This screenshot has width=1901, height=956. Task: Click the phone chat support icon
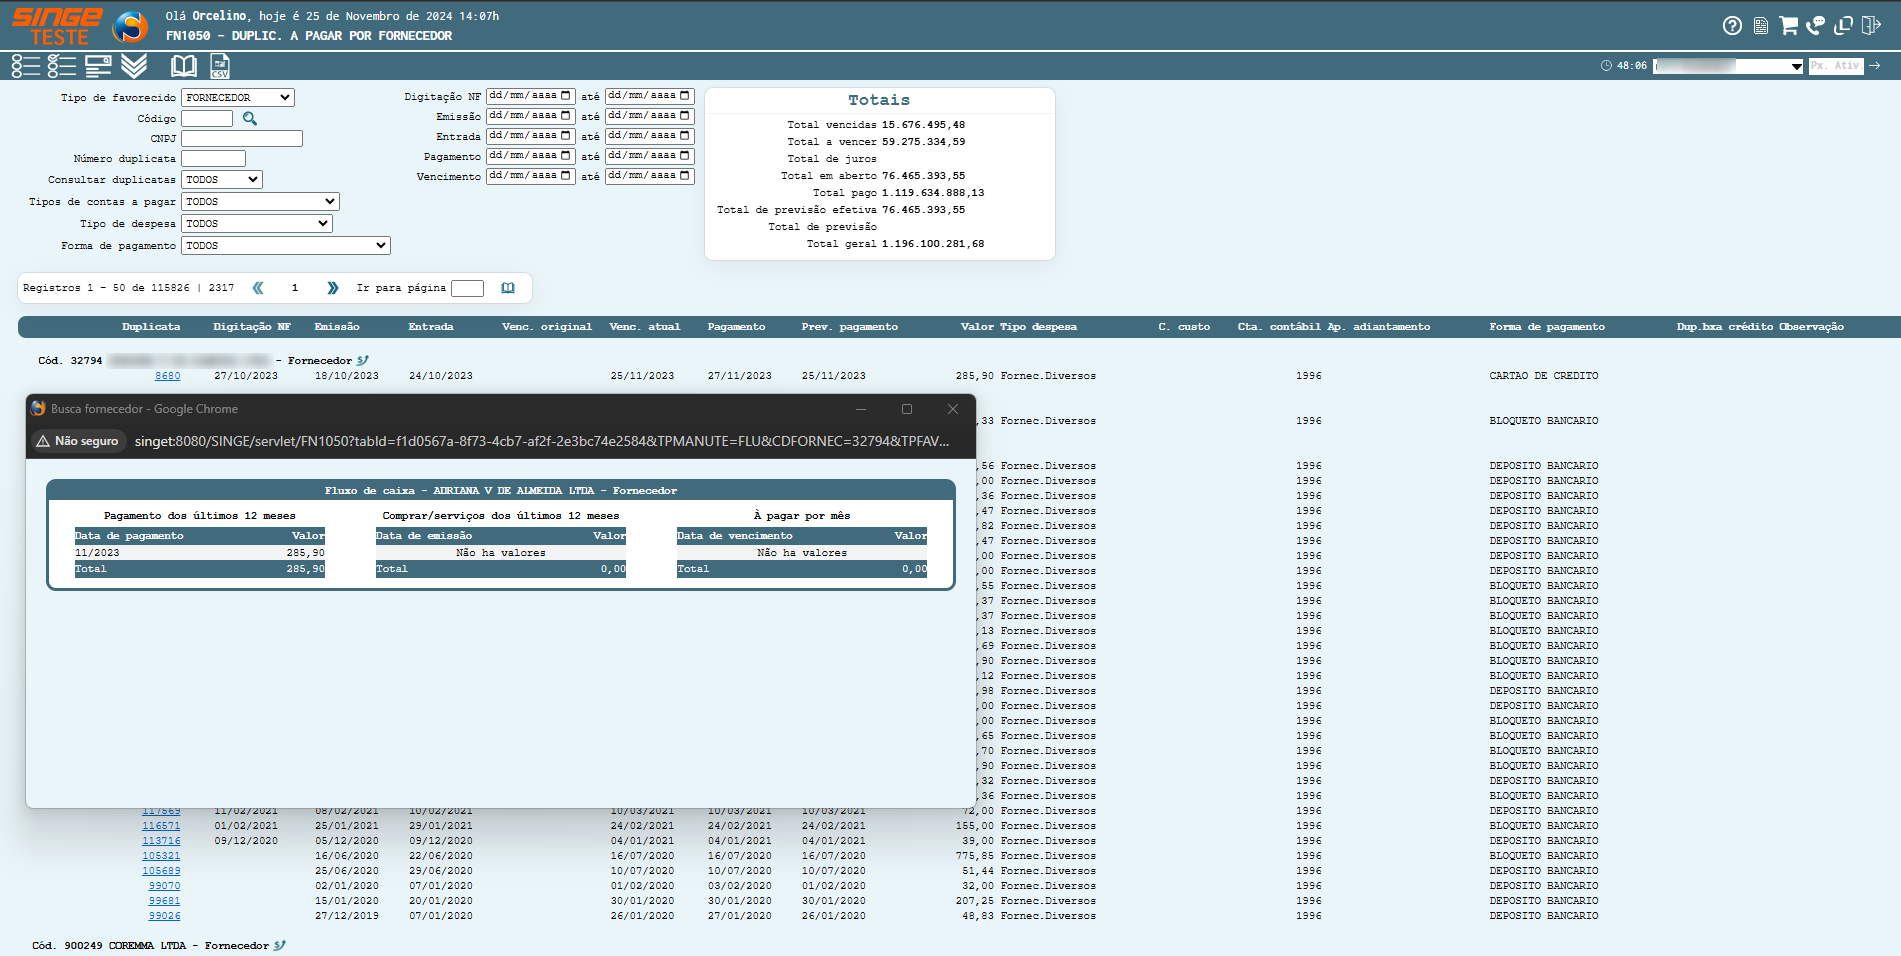point(1815,26)
